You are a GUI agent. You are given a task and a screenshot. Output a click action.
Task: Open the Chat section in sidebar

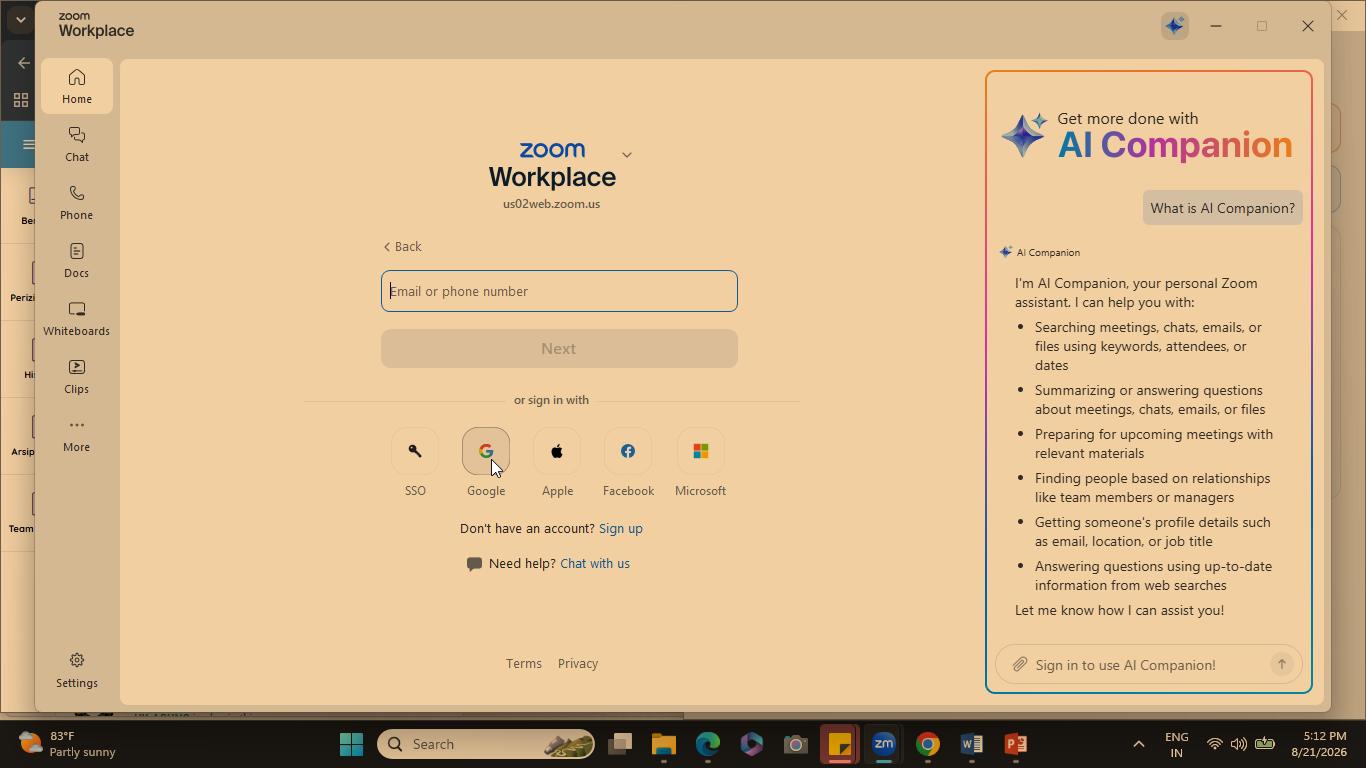(77, 144)
